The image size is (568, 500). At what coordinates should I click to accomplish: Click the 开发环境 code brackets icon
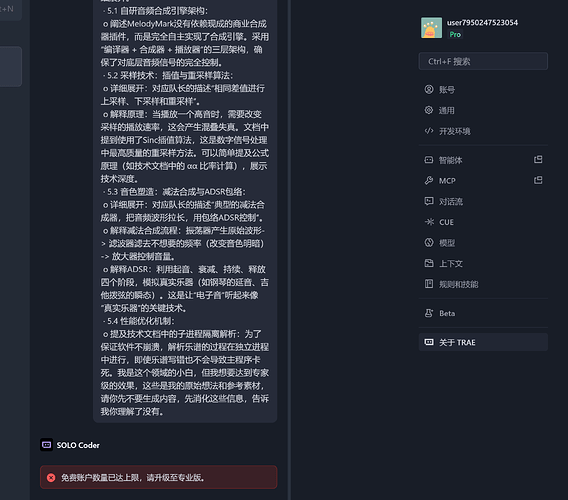(429, 131)
